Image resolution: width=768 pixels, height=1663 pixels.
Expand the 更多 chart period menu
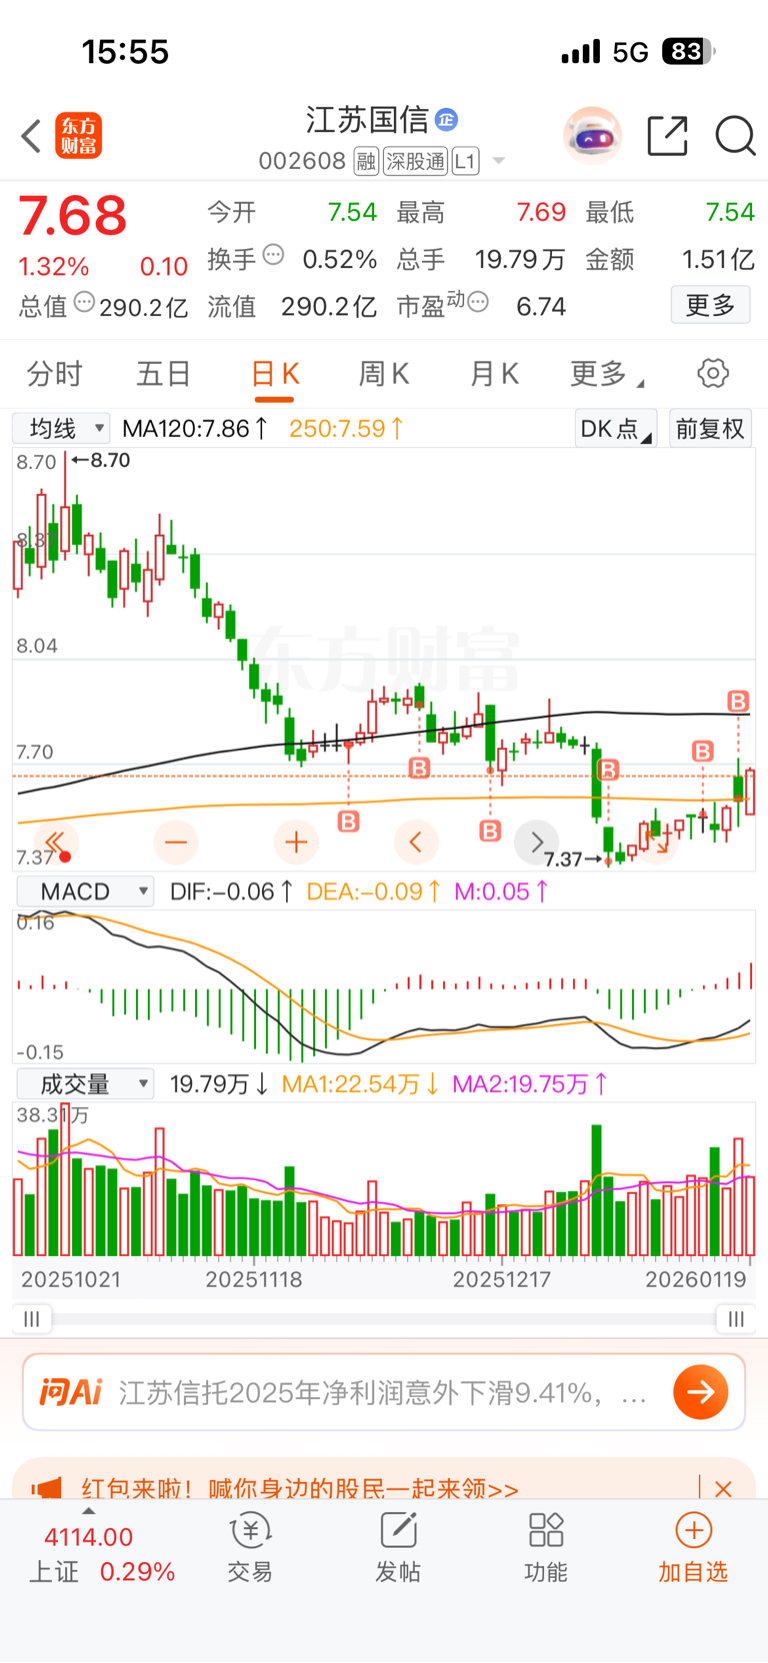607,374
